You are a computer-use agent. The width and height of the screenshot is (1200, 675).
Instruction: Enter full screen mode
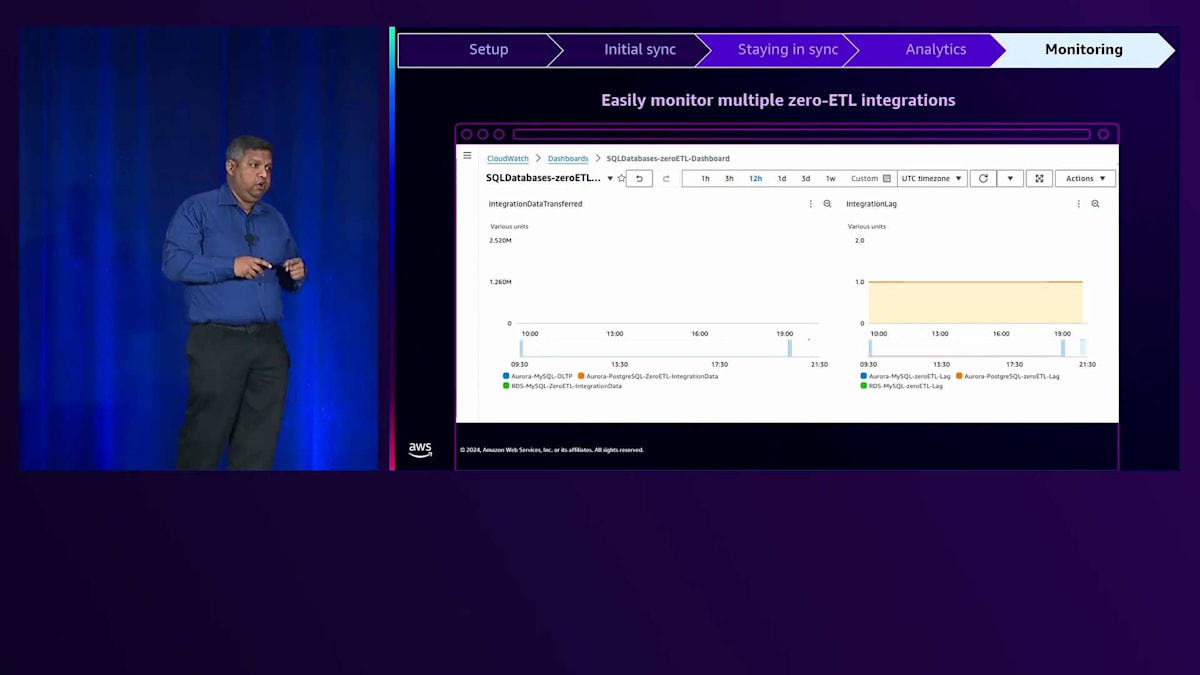tap(1039, 178)
